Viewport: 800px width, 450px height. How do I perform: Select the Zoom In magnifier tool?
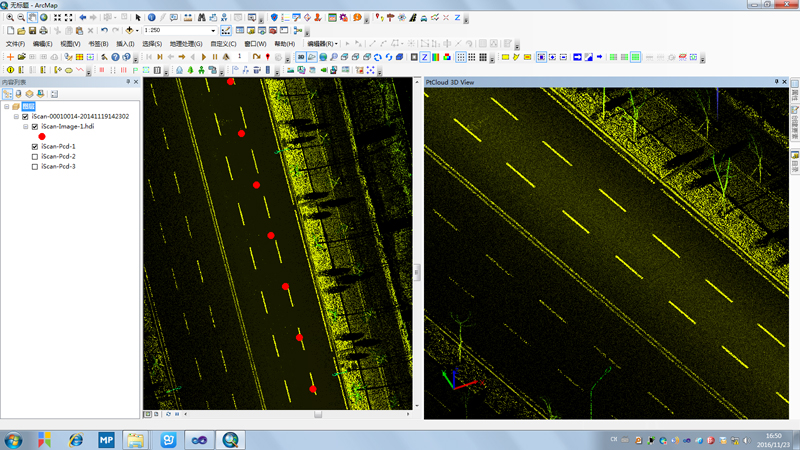coord(10,18)
